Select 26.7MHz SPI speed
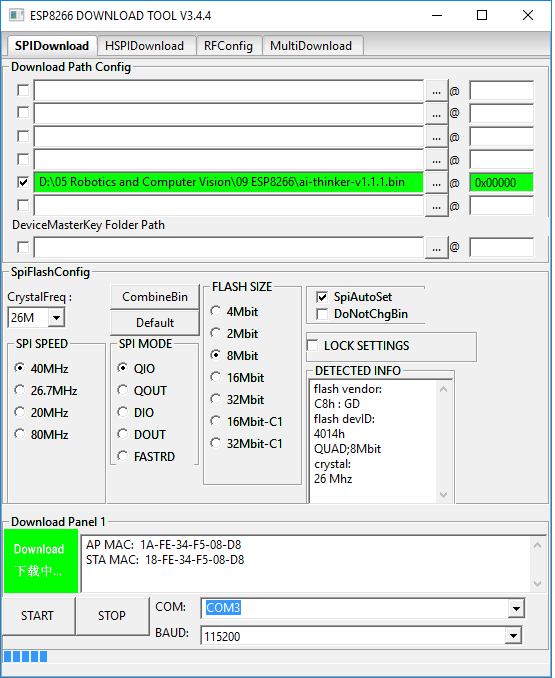555x678 pixels. click(x=46, y=390)
